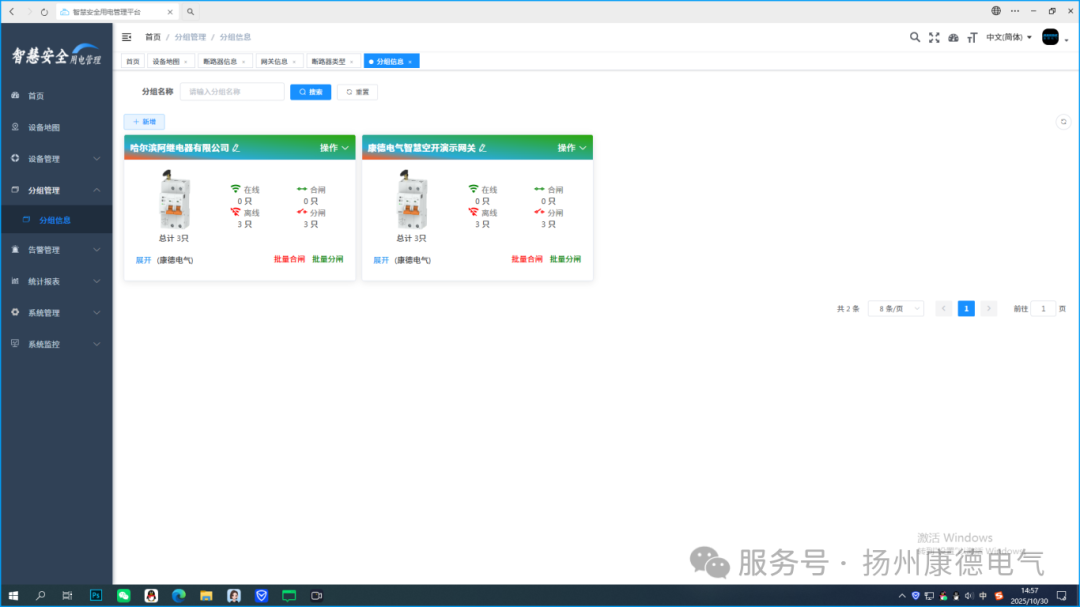Screen dimensions: 1080x607
Task: Switch to the 断路器信息 tab
Action: (221, 60)
